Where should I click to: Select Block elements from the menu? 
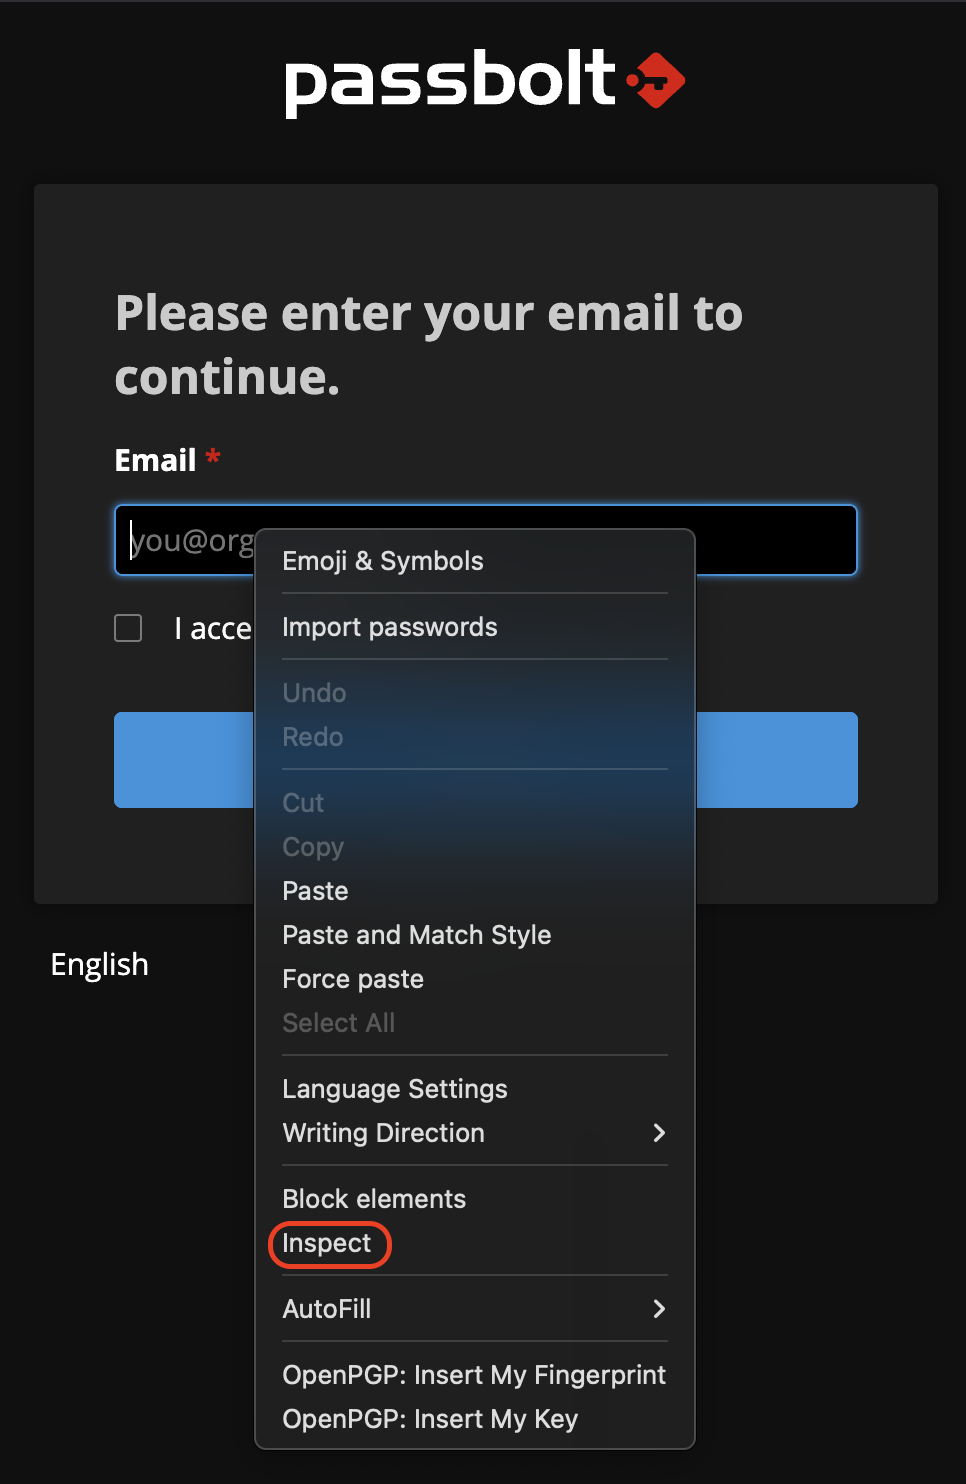[x=373, y=1199]
